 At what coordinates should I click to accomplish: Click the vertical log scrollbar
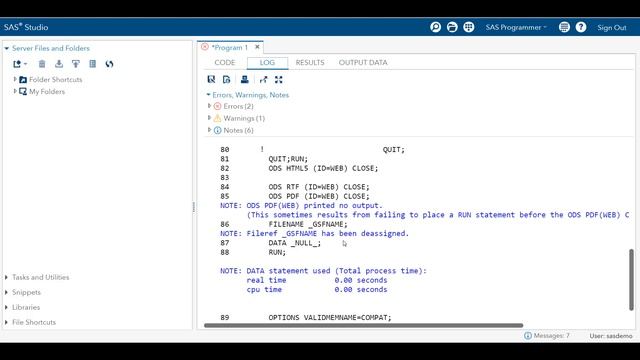pos(631,280)
